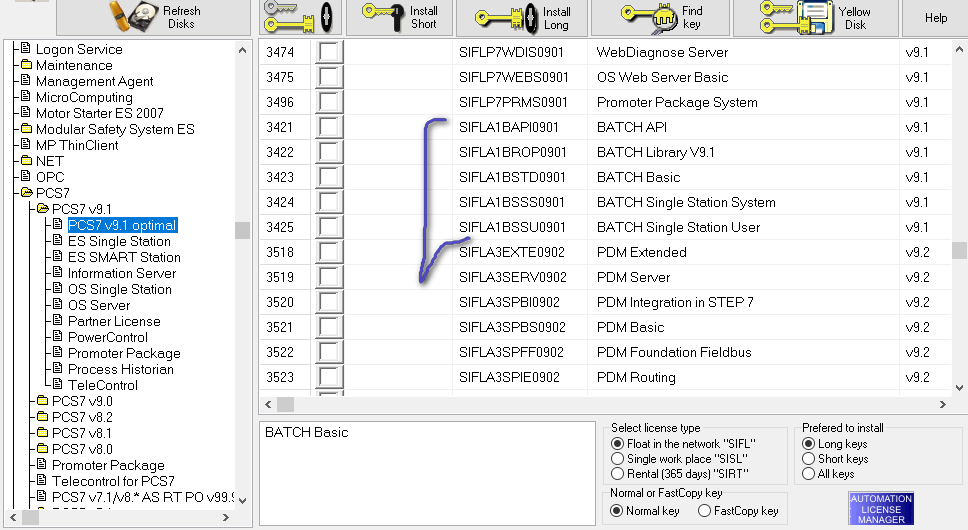Select ES SMART Station item

pyautogui.click(x=124, y=257)
